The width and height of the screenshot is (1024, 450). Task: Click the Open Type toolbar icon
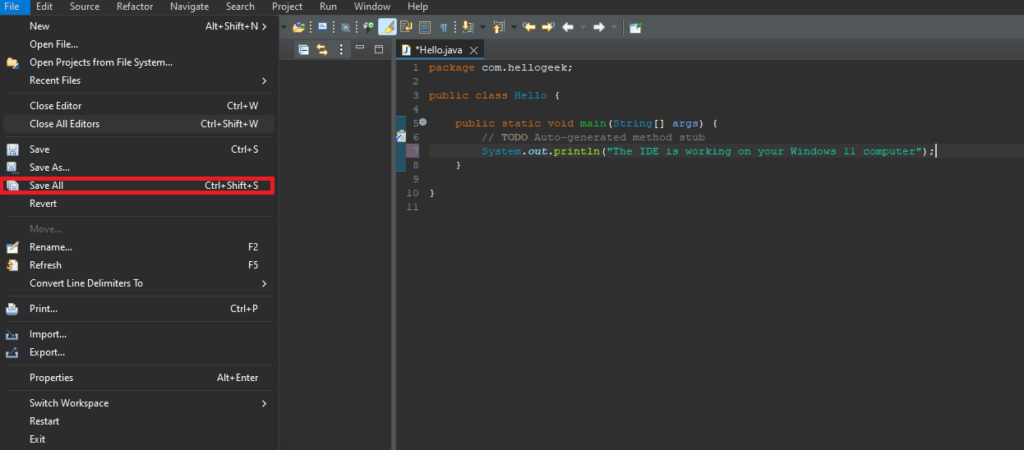click(298, 27)
